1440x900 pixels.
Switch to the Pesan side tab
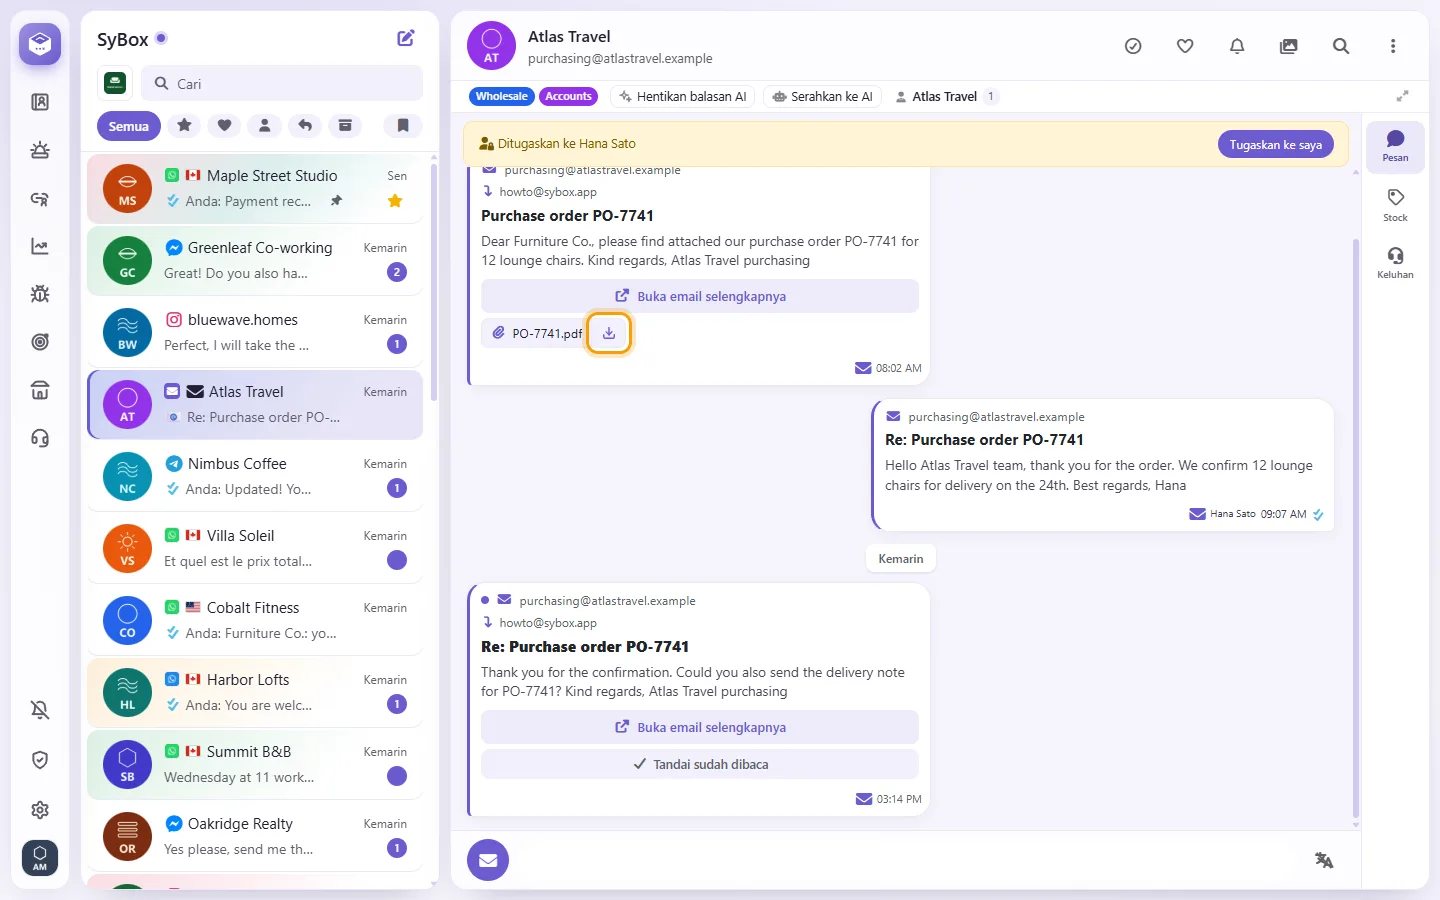(x=1395, y=146)
